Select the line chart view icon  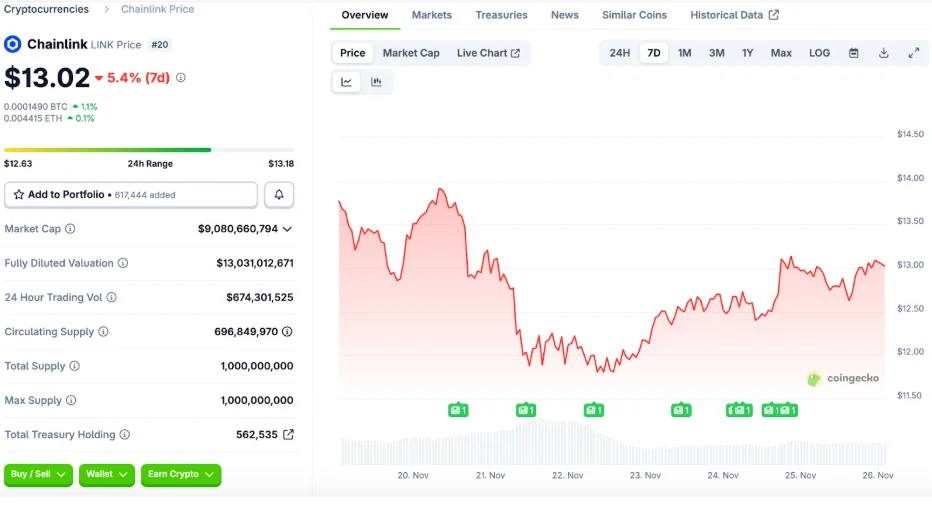[347, 82]
